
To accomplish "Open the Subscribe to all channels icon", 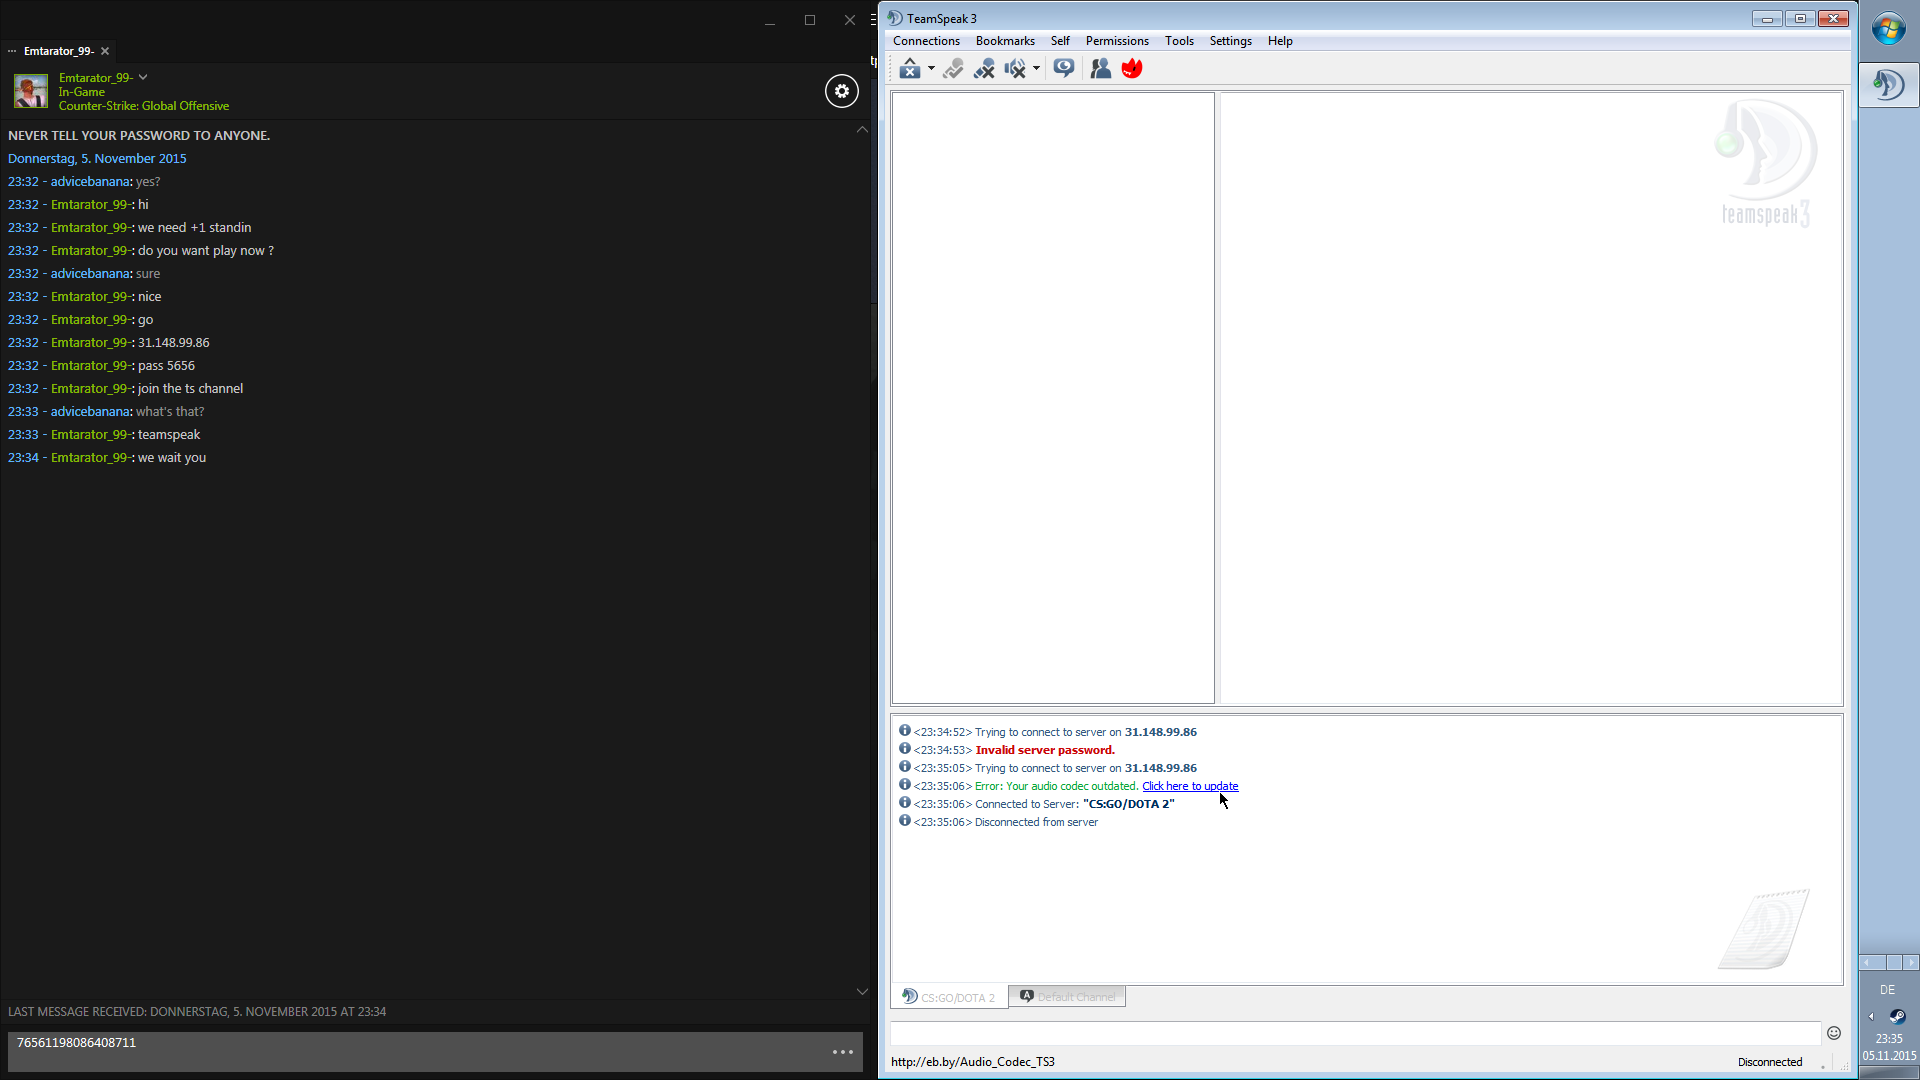I will (x=1064, y=68).
